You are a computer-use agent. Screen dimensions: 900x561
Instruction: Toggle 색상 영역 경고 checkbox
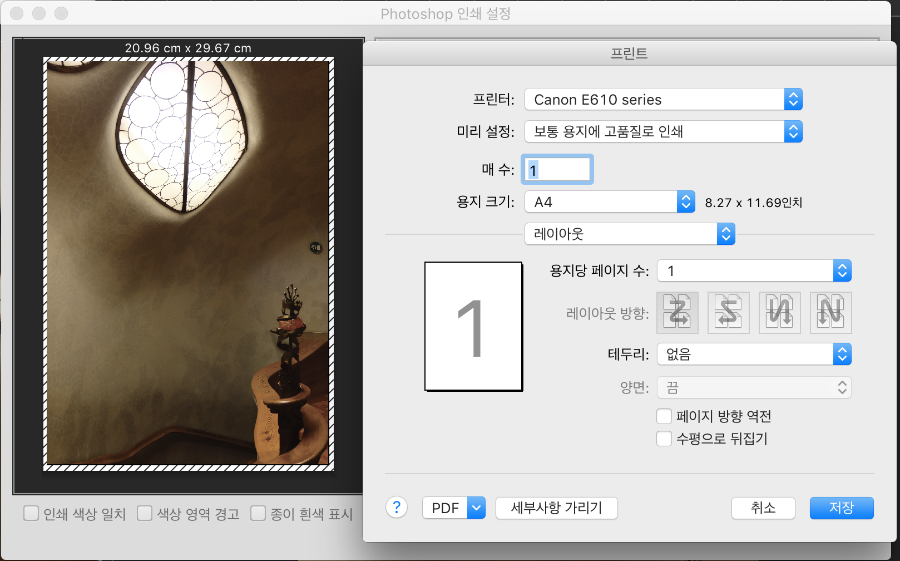click(x=145, y=513)
